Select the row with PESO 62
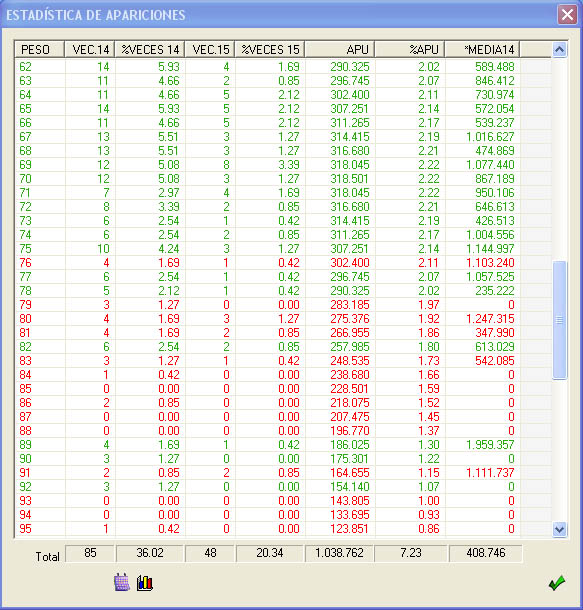This screenshot has width=583, height=610. pos(283,67)
